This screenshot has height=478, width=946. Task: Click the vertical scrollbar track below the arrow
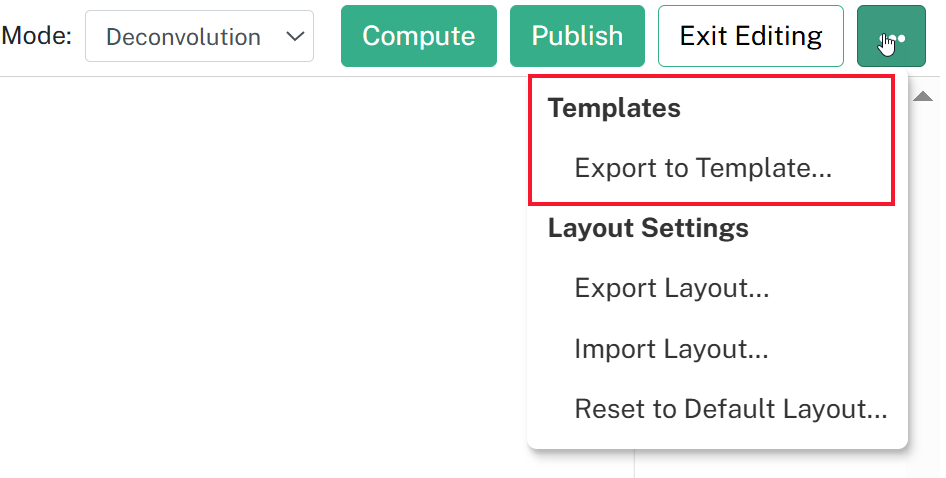click(x=924, y=290)
